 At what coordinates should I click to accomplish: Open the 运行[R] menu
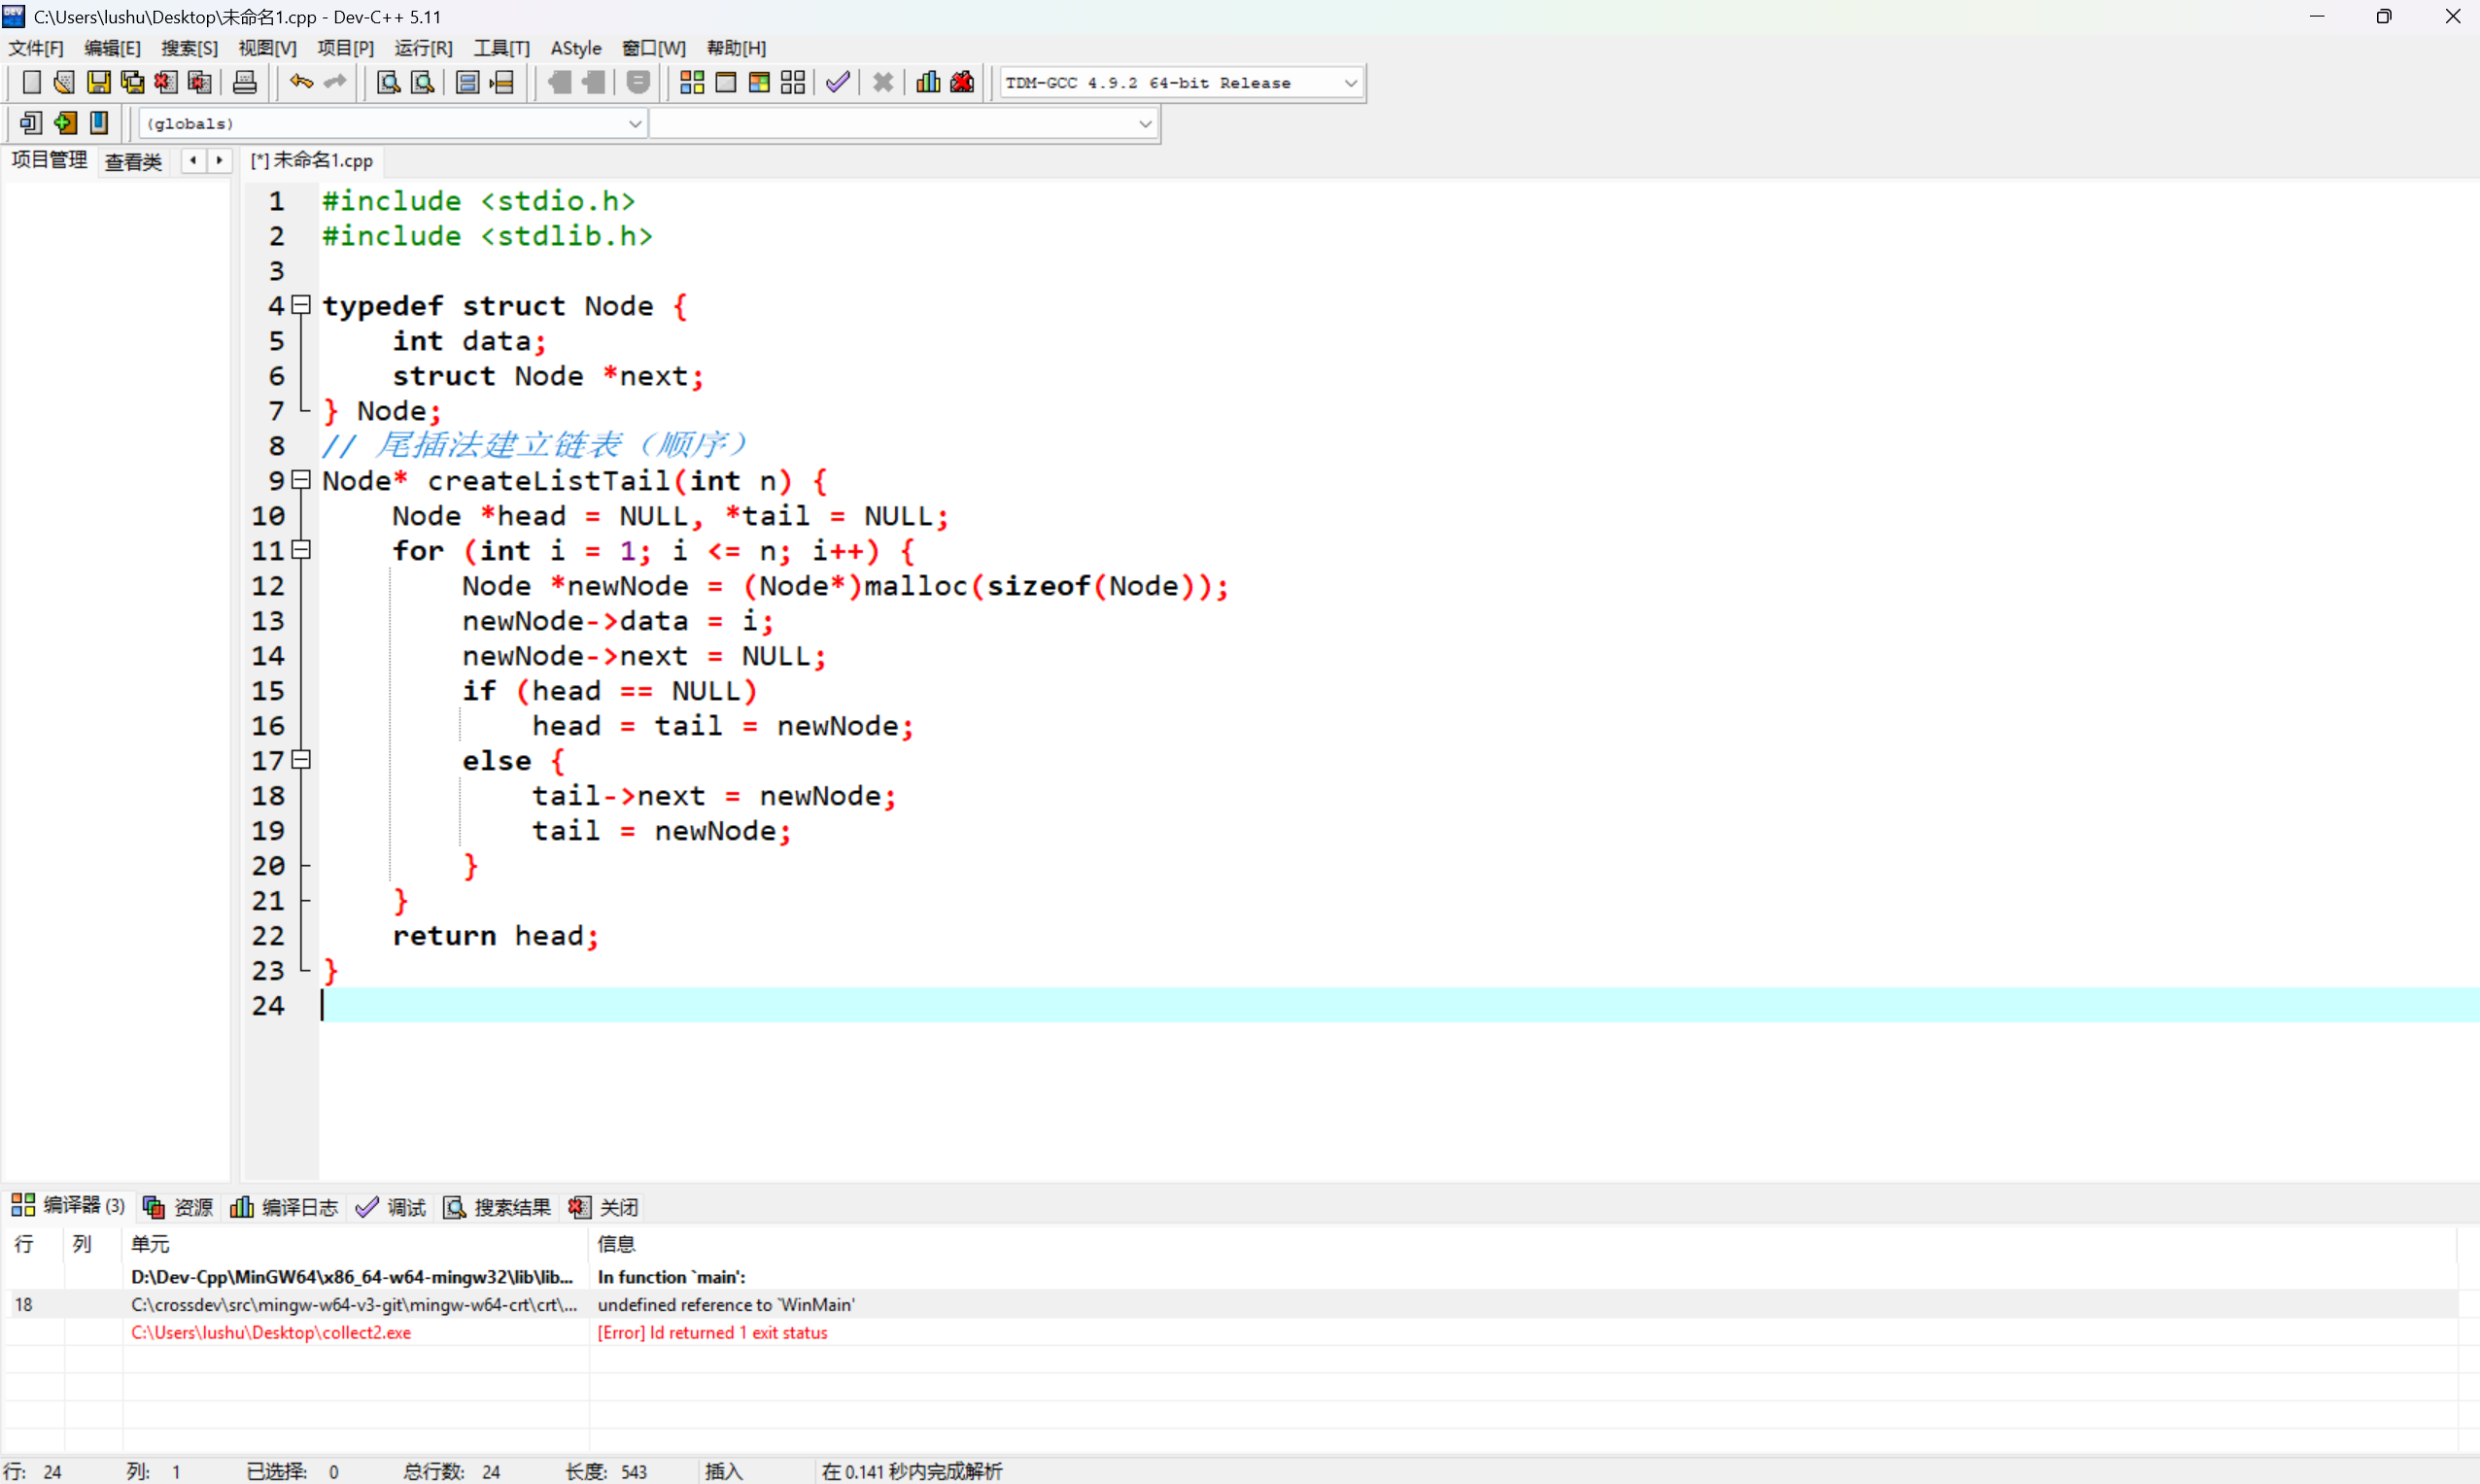pos(422,48)
